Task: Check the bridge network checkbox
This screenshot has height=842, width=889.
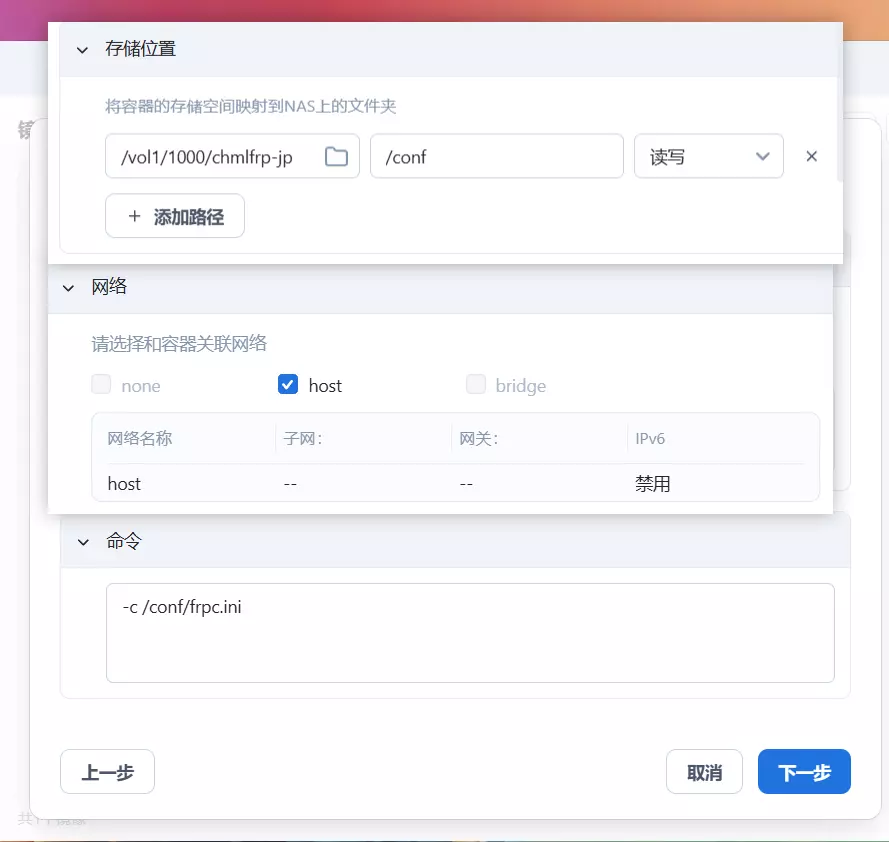Action: pos(476,384)
